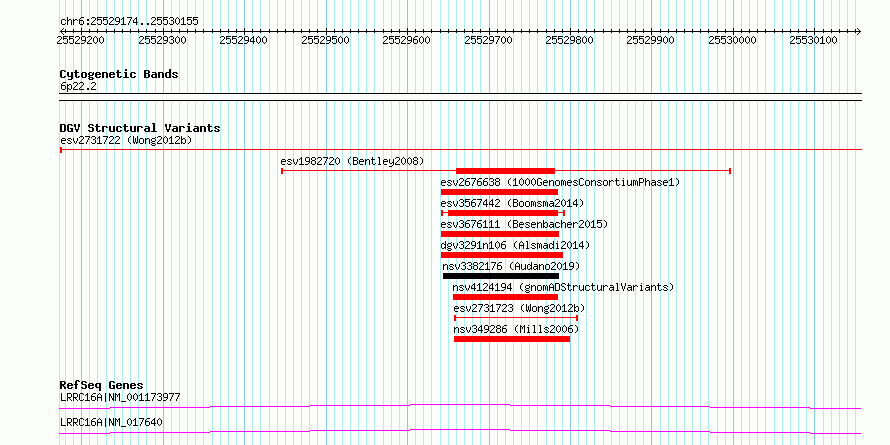Click the DGV Structural Variants track heading

click(140, 128)
